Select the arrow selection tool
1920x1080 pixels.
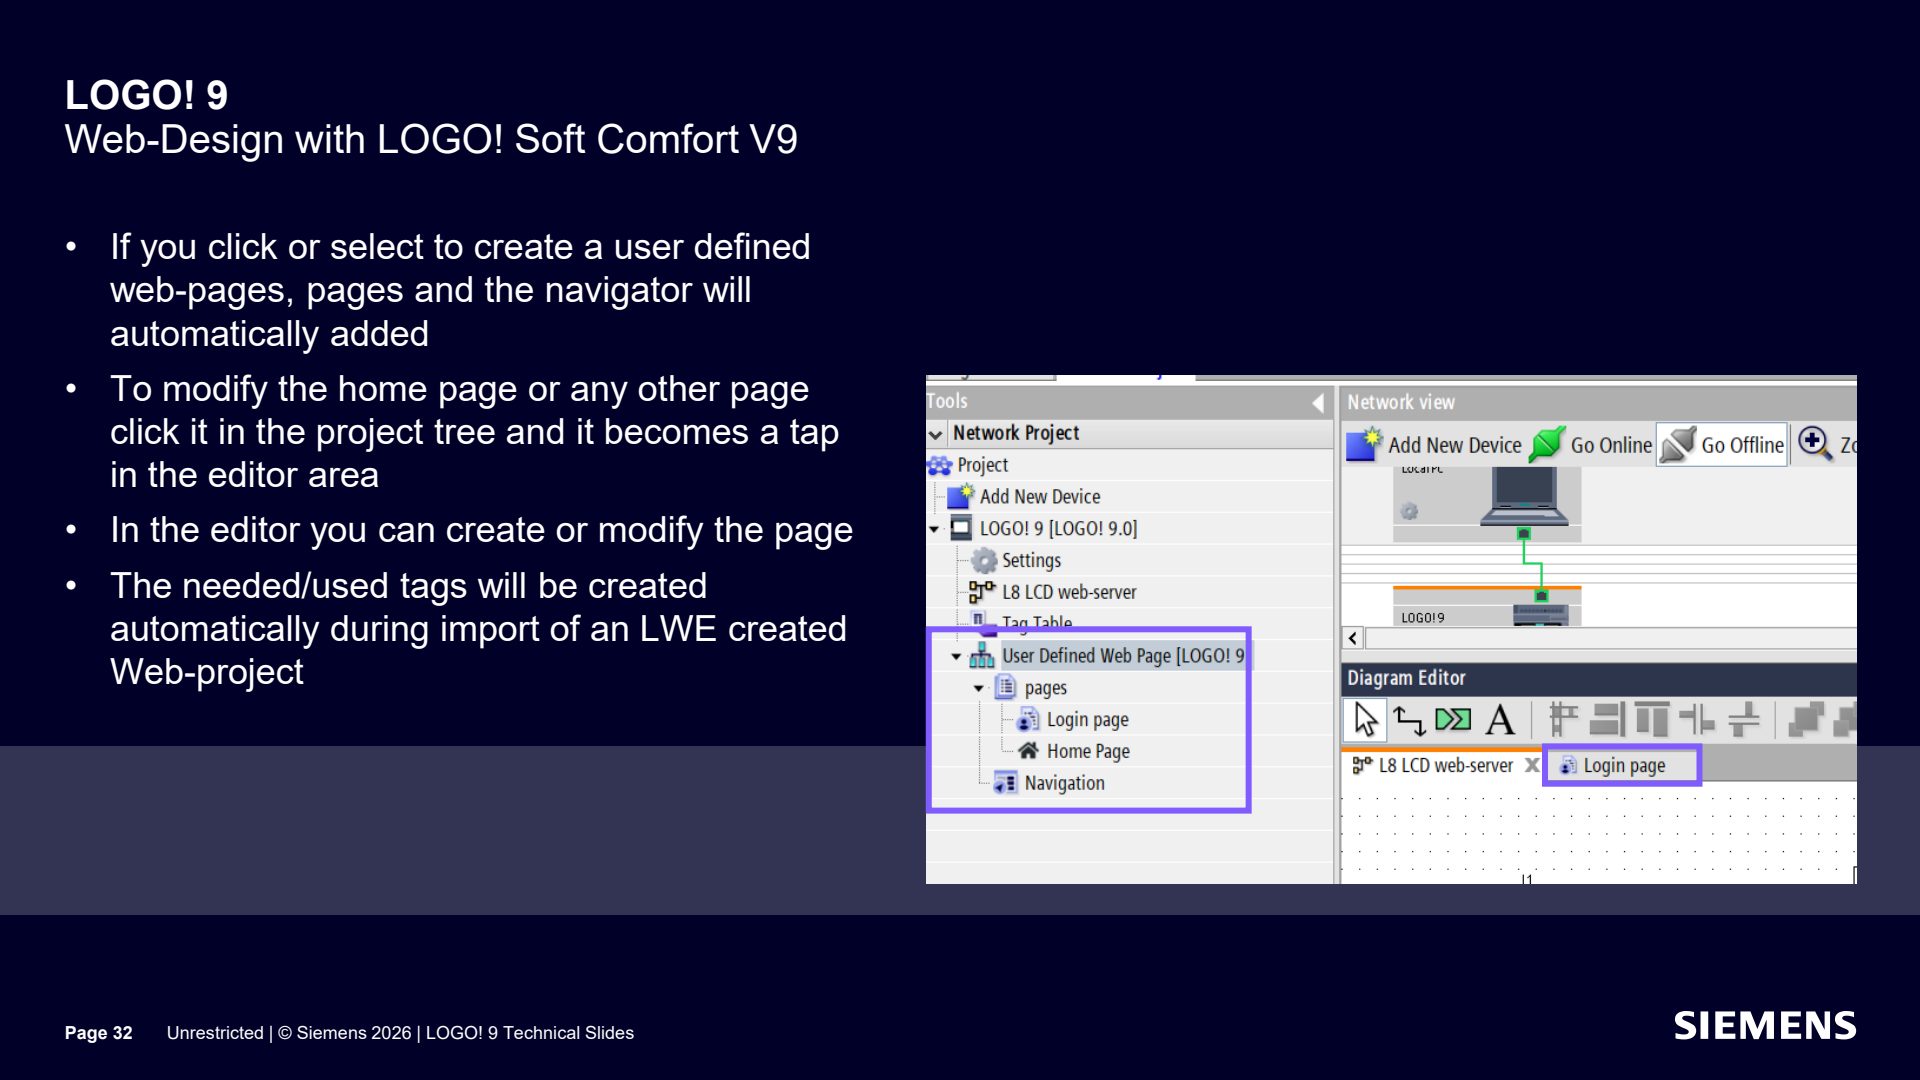[x=1365, y=720]
